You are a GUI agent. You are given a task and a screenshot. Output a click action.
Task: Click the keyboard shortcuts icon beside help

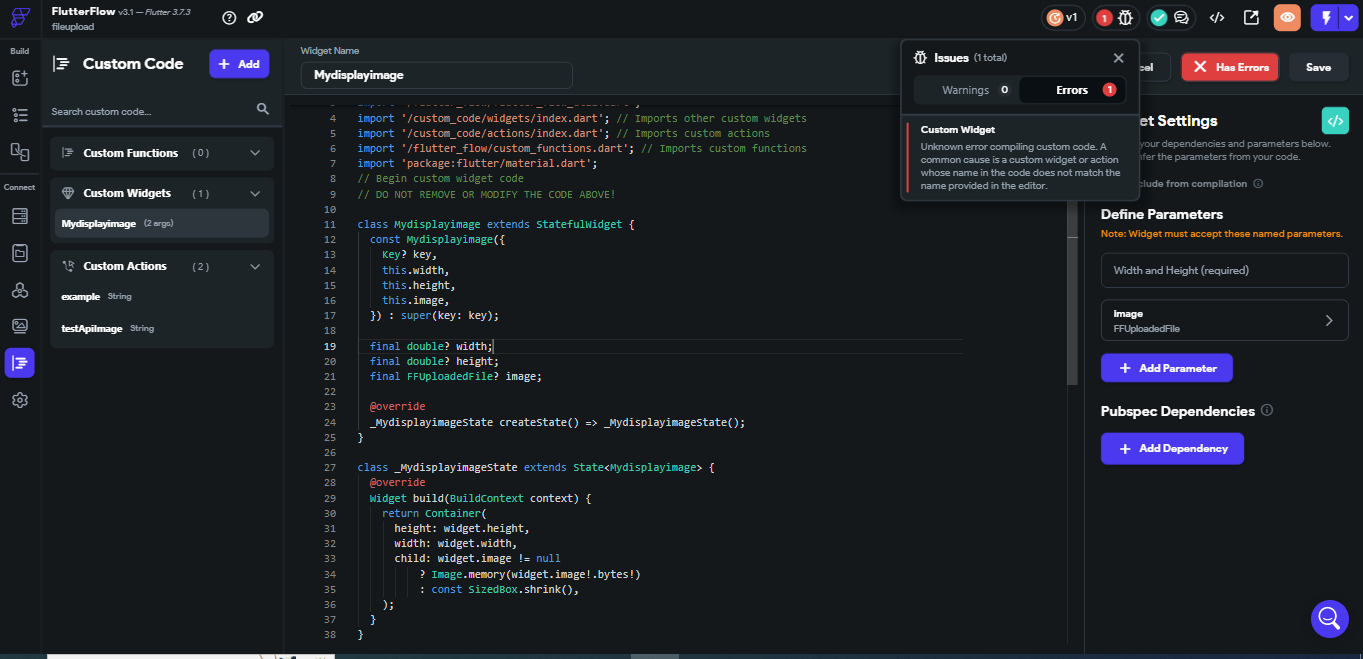(256, 17)
